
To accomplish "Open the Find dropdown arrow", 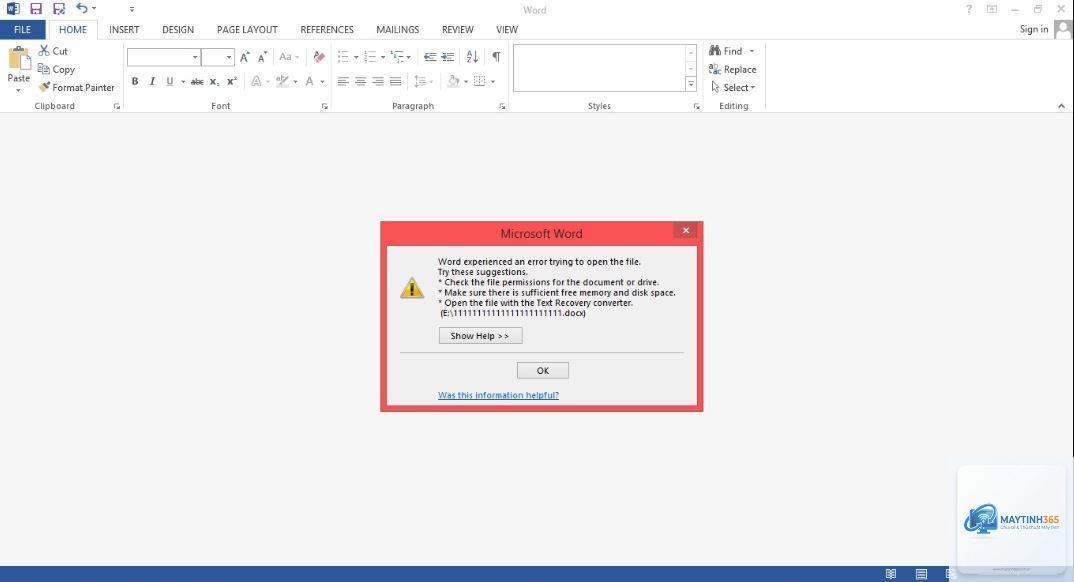I will pyautogui.click(x=751, y=51).
